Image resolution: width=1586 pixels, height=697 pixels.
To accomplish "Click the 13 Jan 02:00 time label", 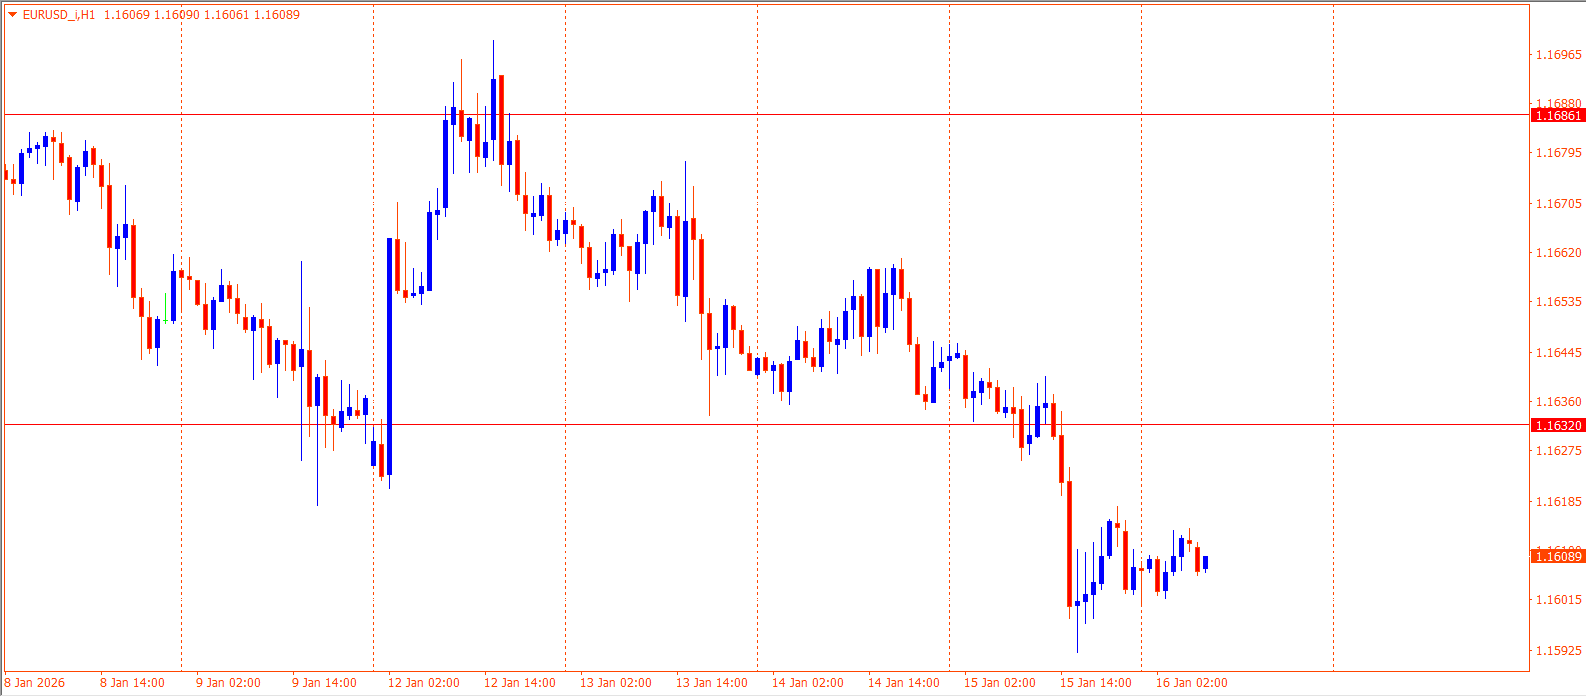I will [x=616, y=683].
